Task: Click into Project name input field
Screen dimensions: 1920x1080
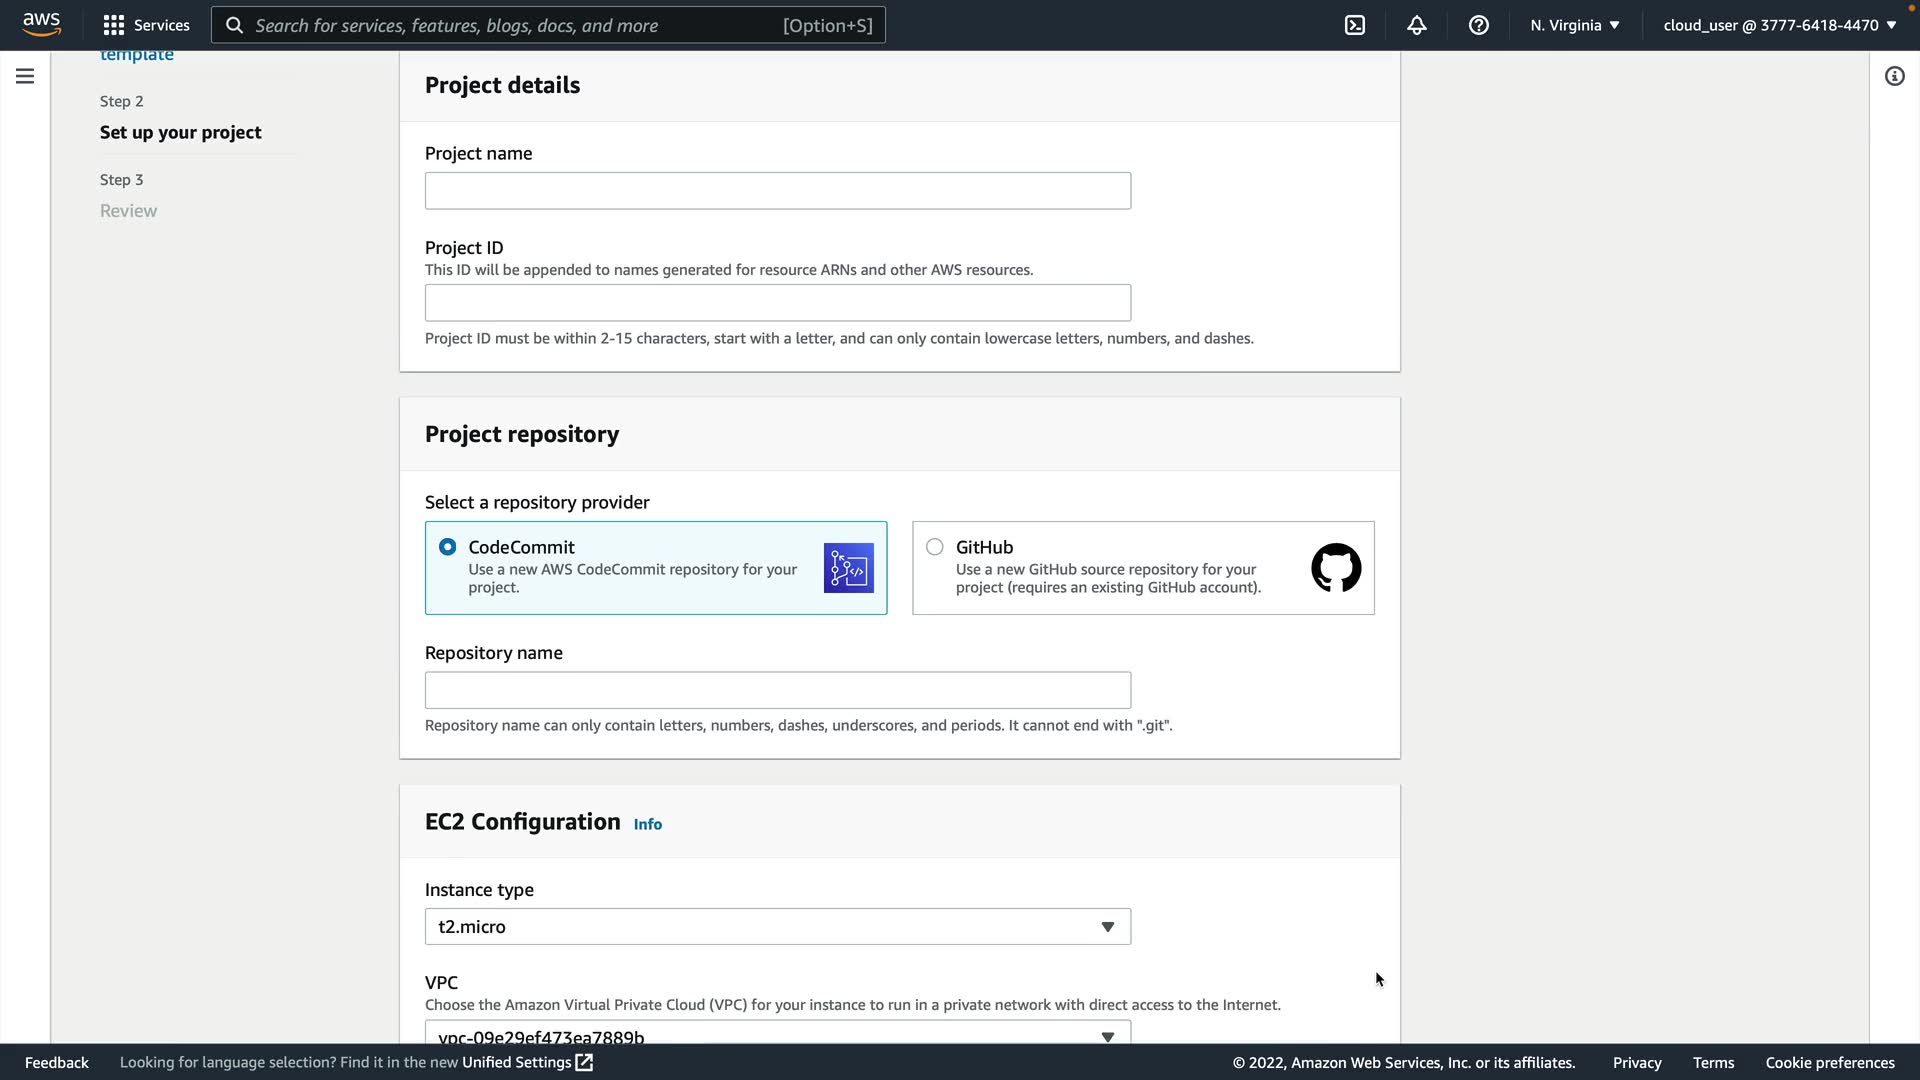Action: (x=777, y=191)
